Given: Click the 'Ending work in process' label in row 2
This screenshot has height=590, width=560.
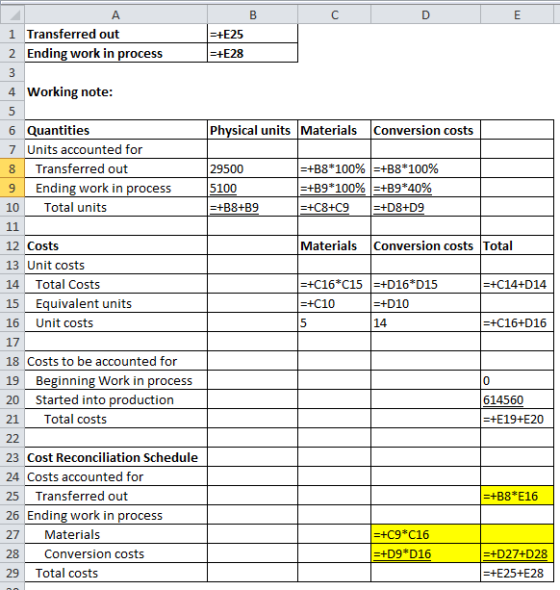Looking at the screenshot, I should (x=95, y=53).
